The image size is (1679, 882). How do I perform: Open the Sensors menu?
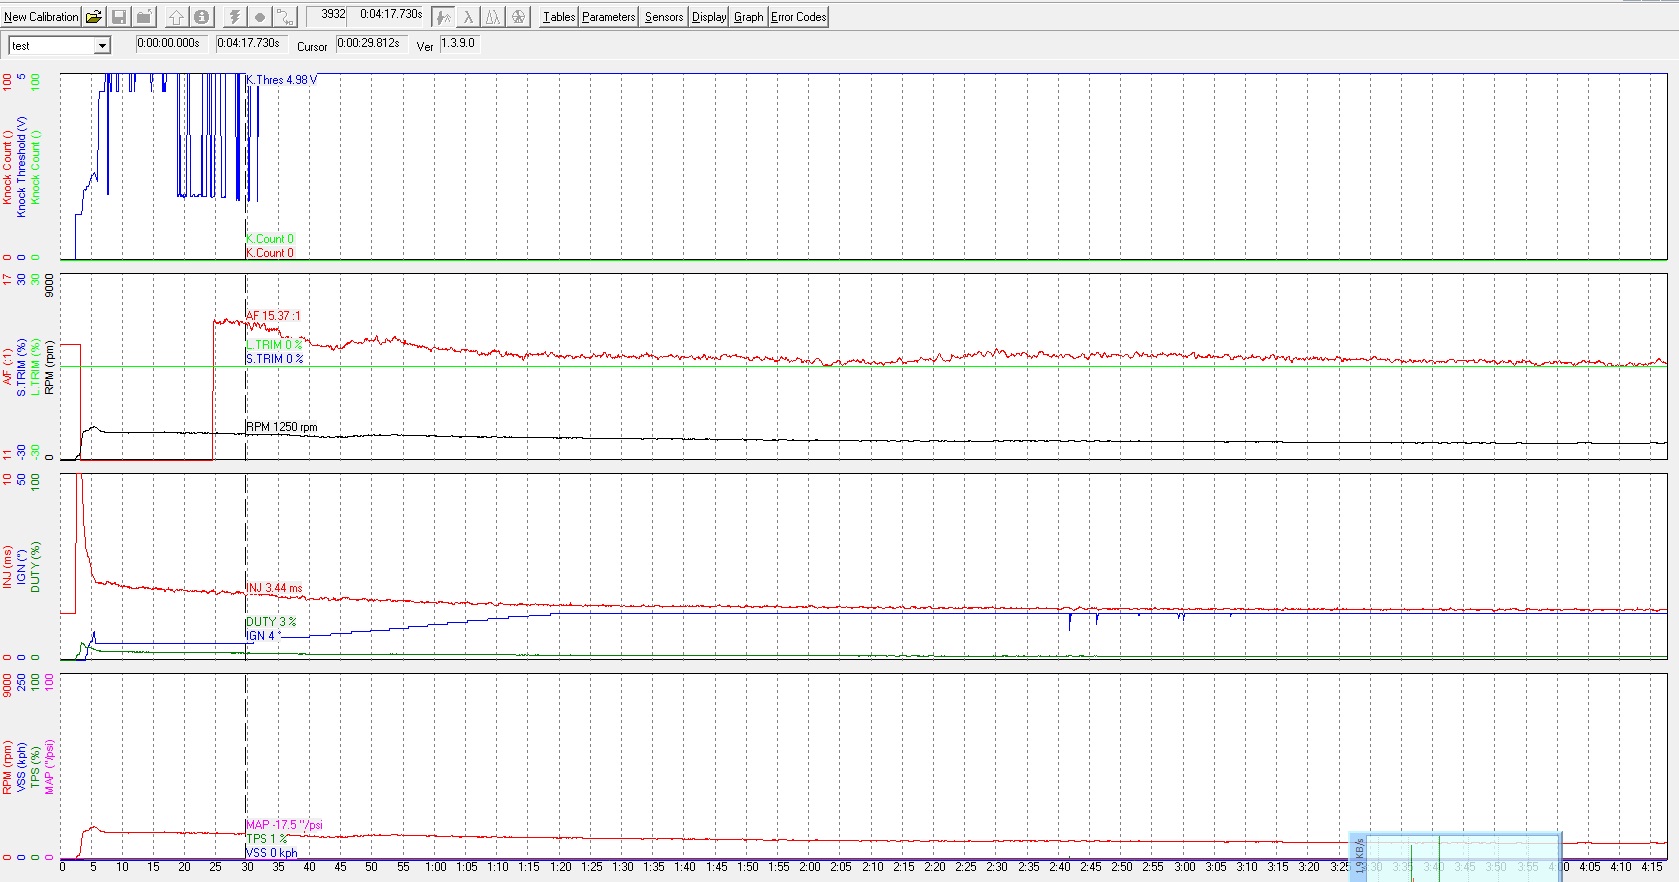pos(663,17)
